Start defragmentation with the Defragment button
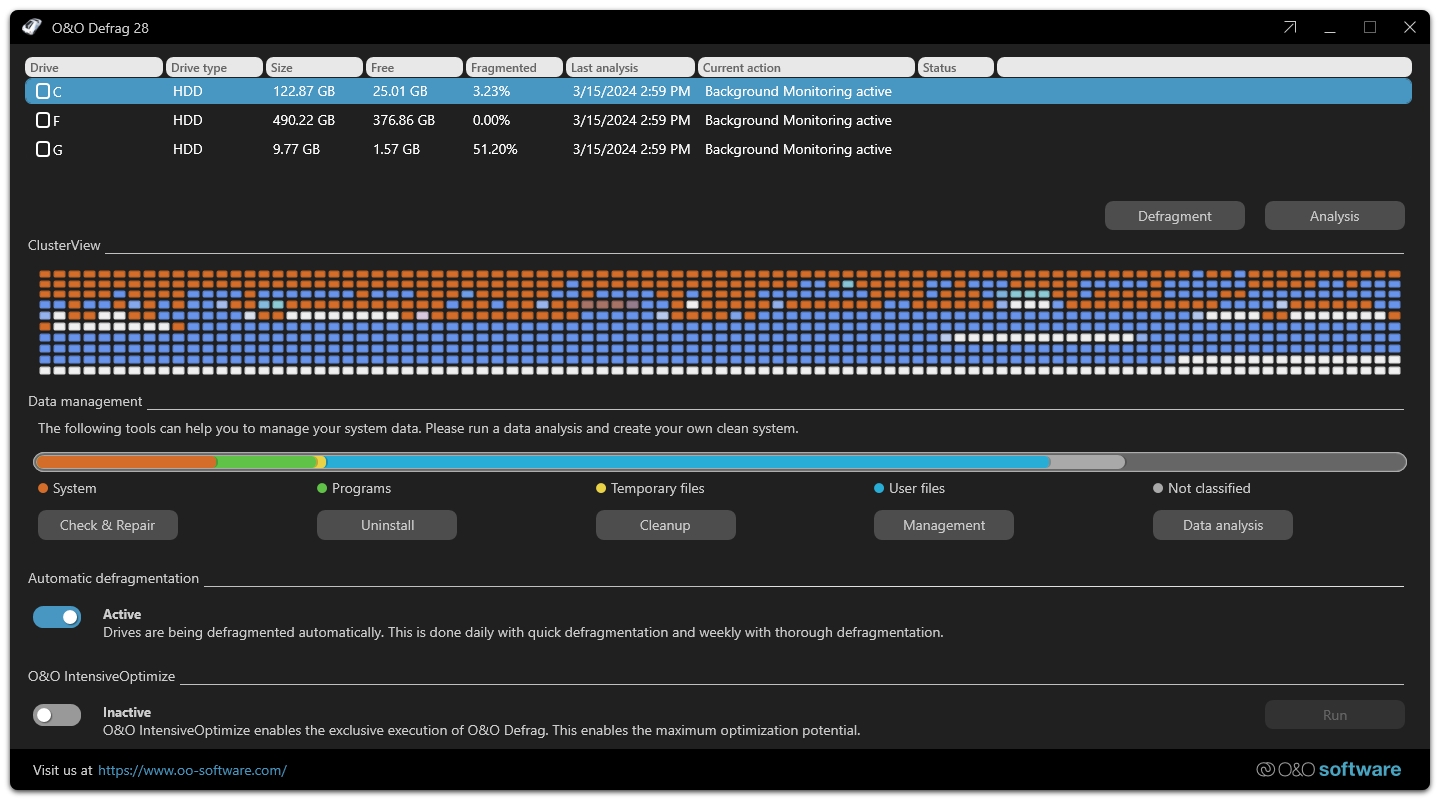This screenshot has height=800, width=1440. (x=1175, y=216)
